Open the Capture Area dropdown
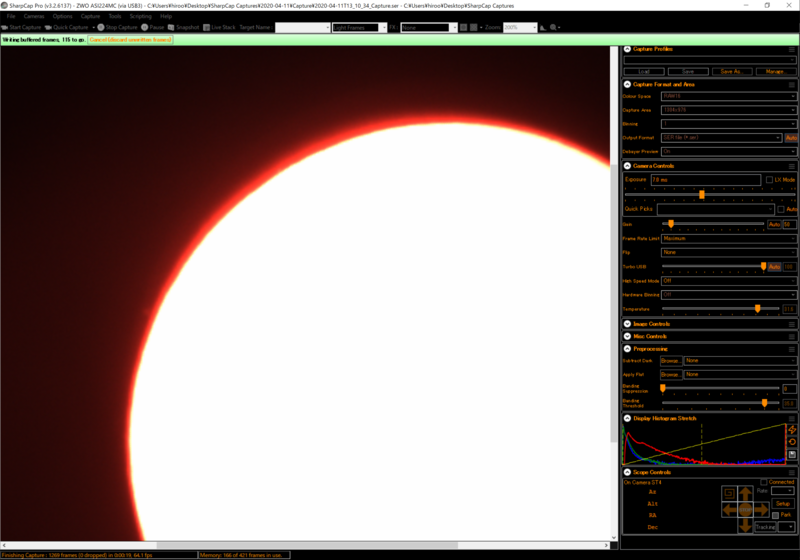This screenshot has height=560, width=800. [729, 110]
